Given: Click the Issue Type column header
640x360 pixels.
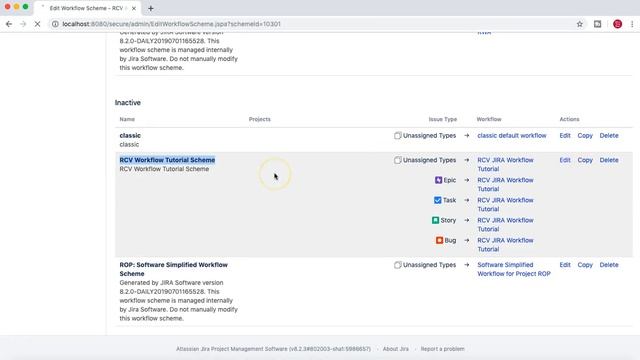Looking at the screenshot, I should point(442,119).
